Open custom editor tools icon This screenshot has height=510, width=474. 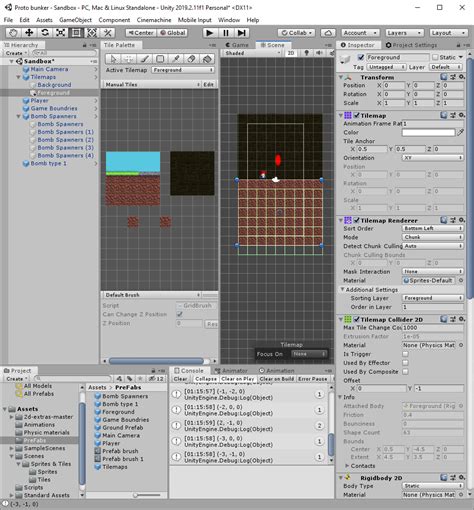point(107,33)
